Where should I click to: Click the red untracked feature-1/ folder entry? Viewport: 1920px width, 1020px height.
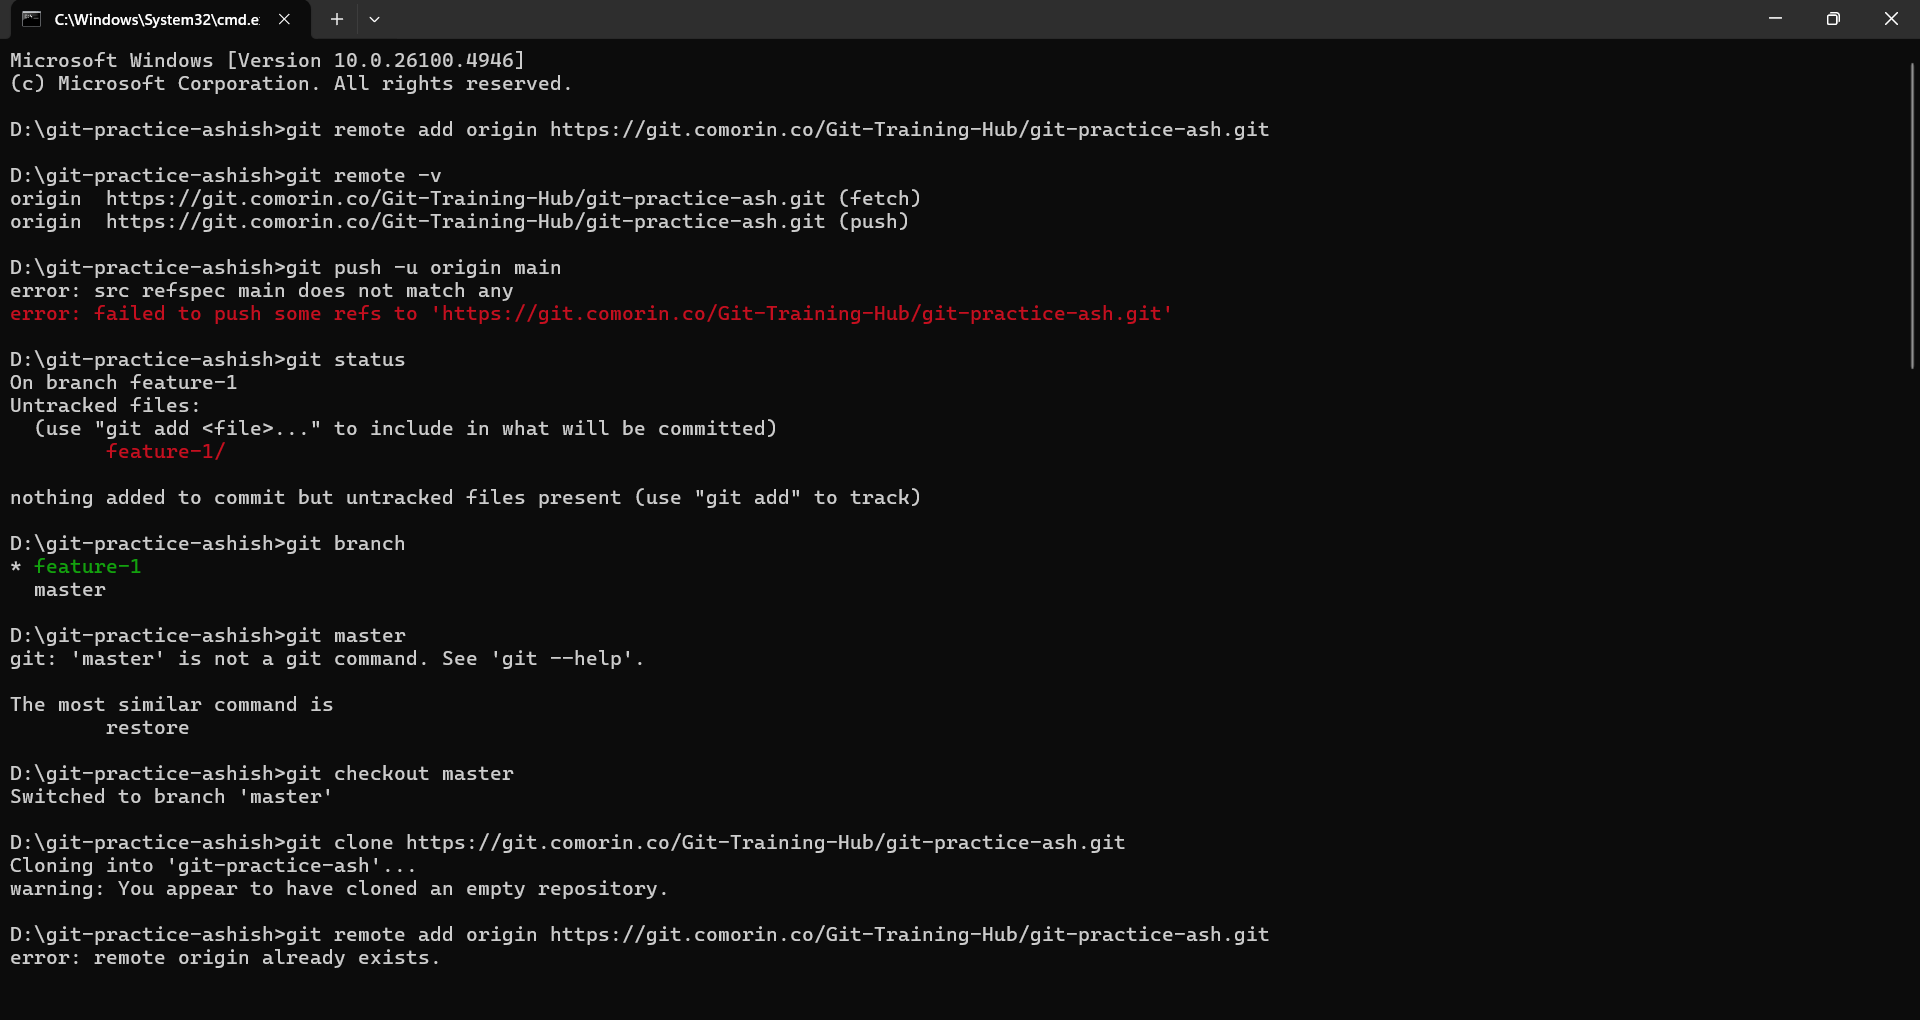(165, 452)
